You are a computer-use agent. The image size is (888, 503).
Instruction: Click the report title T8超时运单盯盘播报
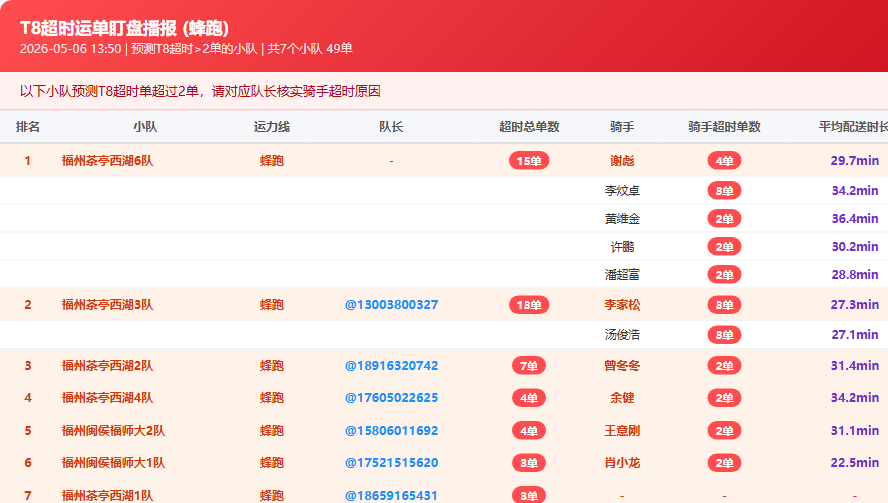125,28
